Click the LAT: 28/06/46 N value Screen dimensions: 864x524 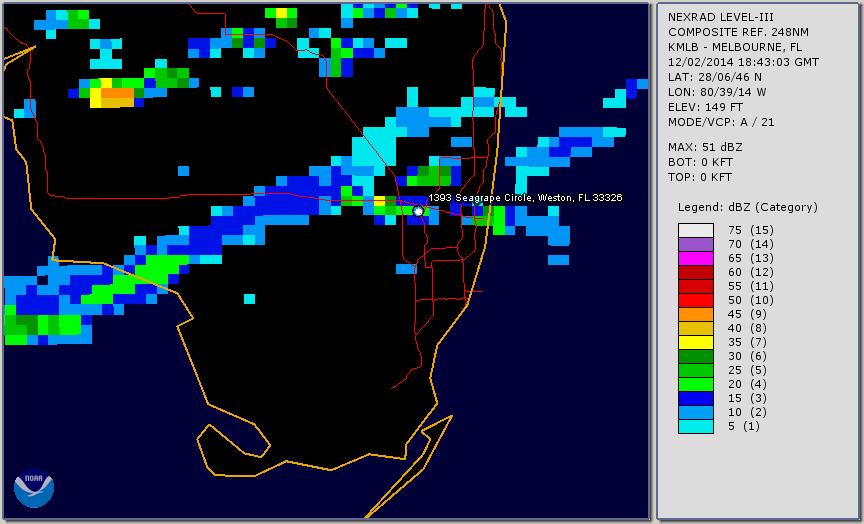coord(715,77)
